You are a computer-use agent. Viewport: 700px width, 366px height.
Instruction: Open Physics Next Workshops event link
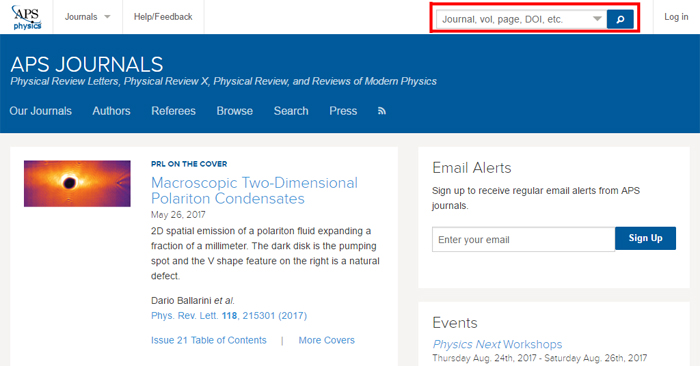497,344
